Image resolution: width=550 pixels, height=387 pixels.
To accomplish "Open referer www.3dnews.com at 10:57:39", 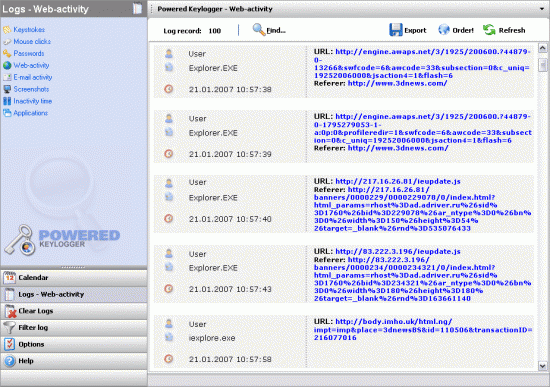I will click(x=398, y=148).
